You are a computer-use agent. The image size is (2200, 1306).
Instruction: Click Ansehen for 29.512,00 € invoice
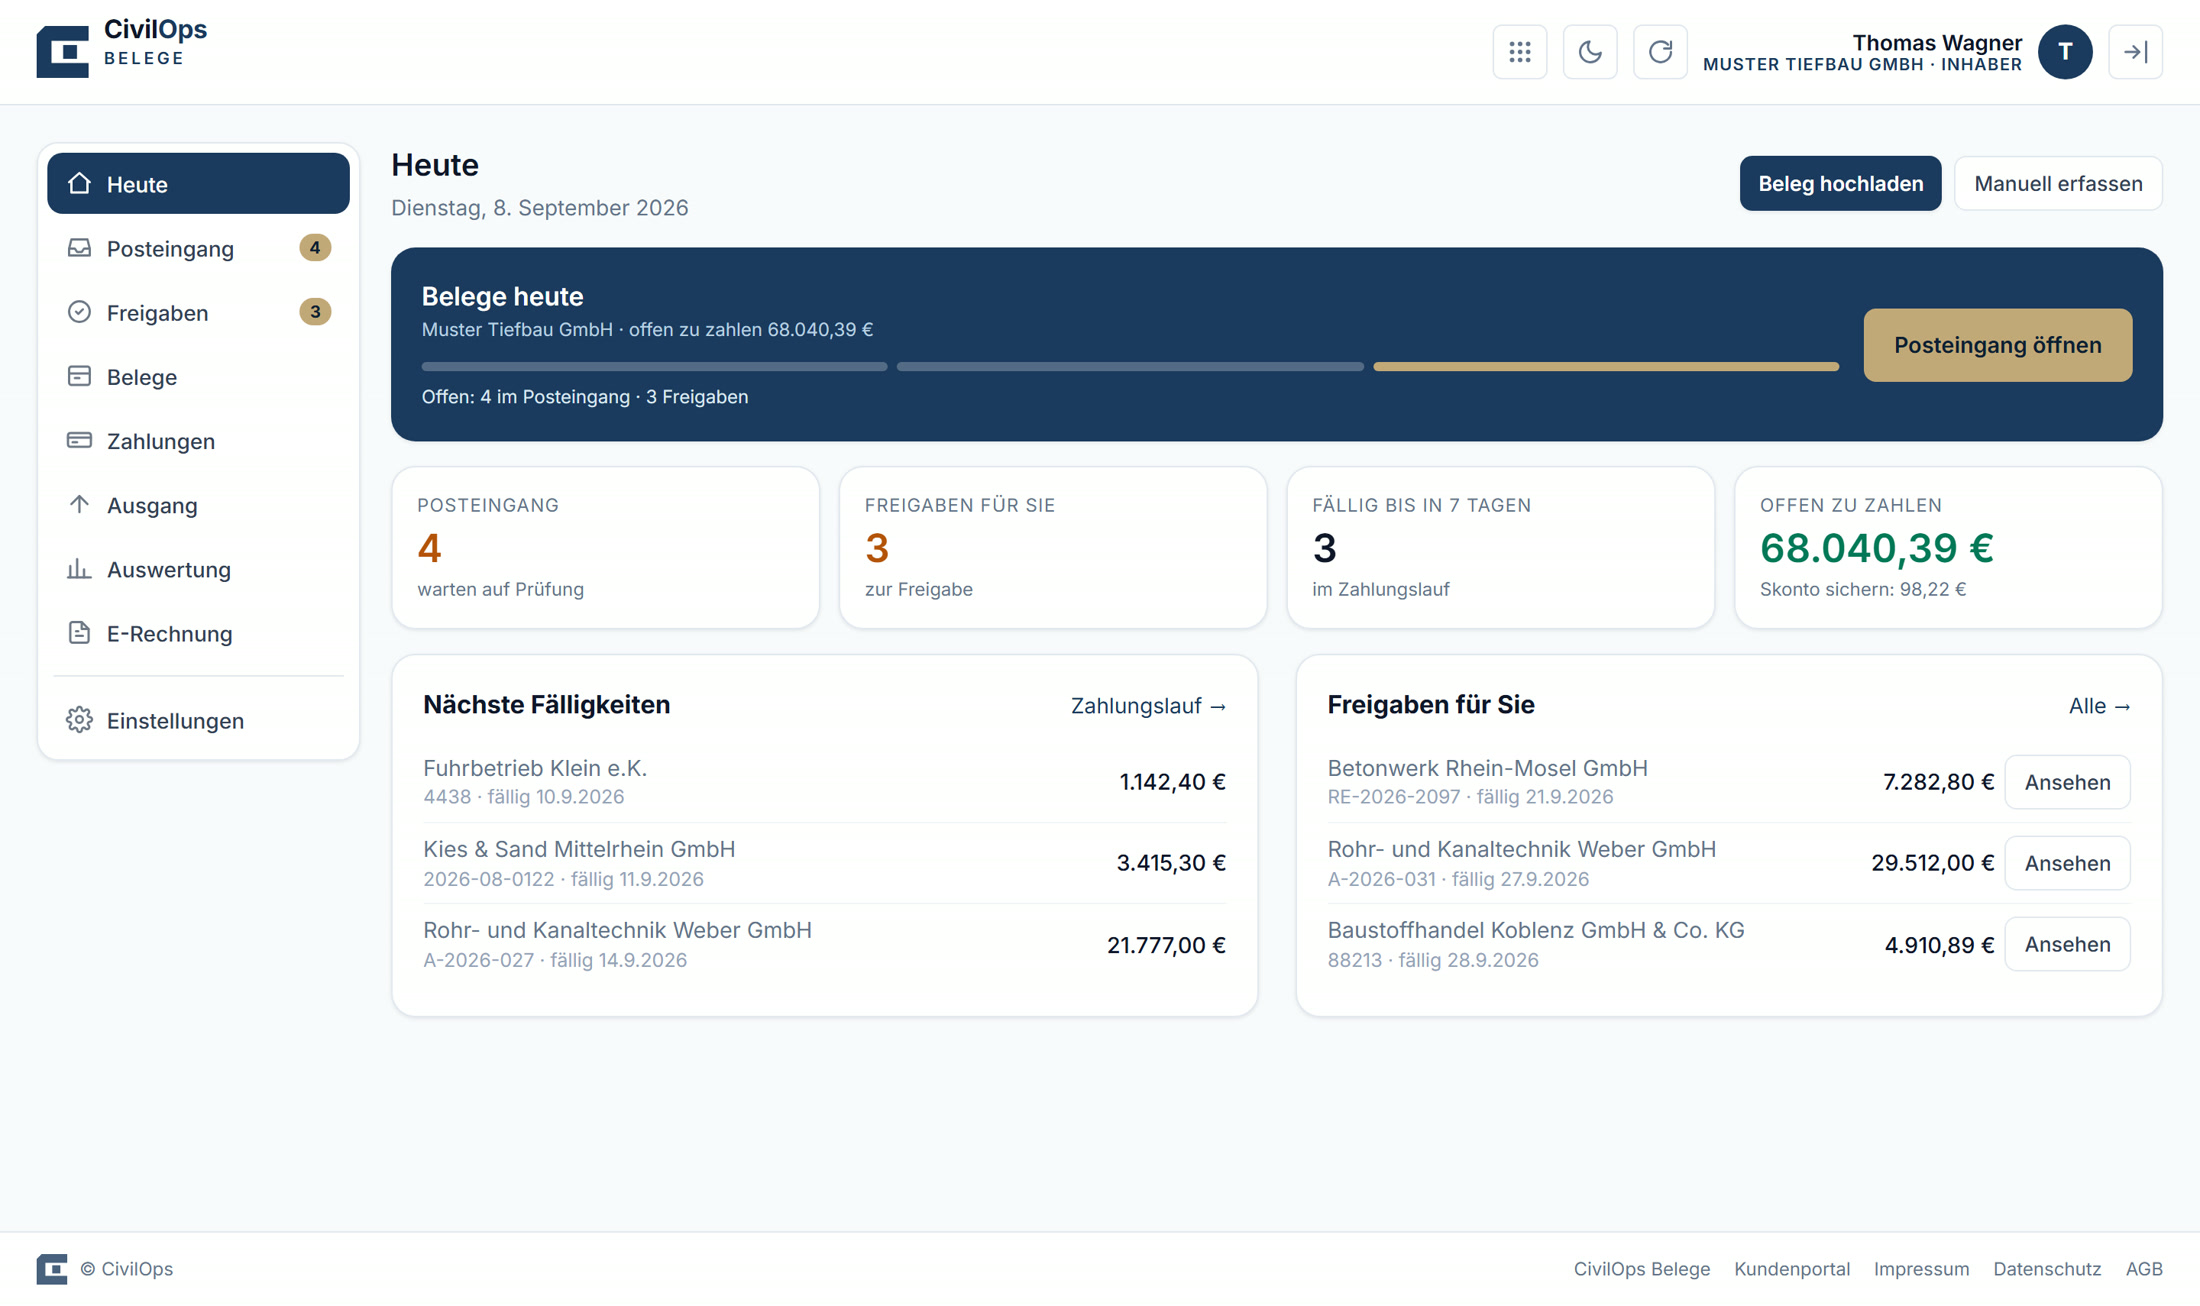(2067, 863)
